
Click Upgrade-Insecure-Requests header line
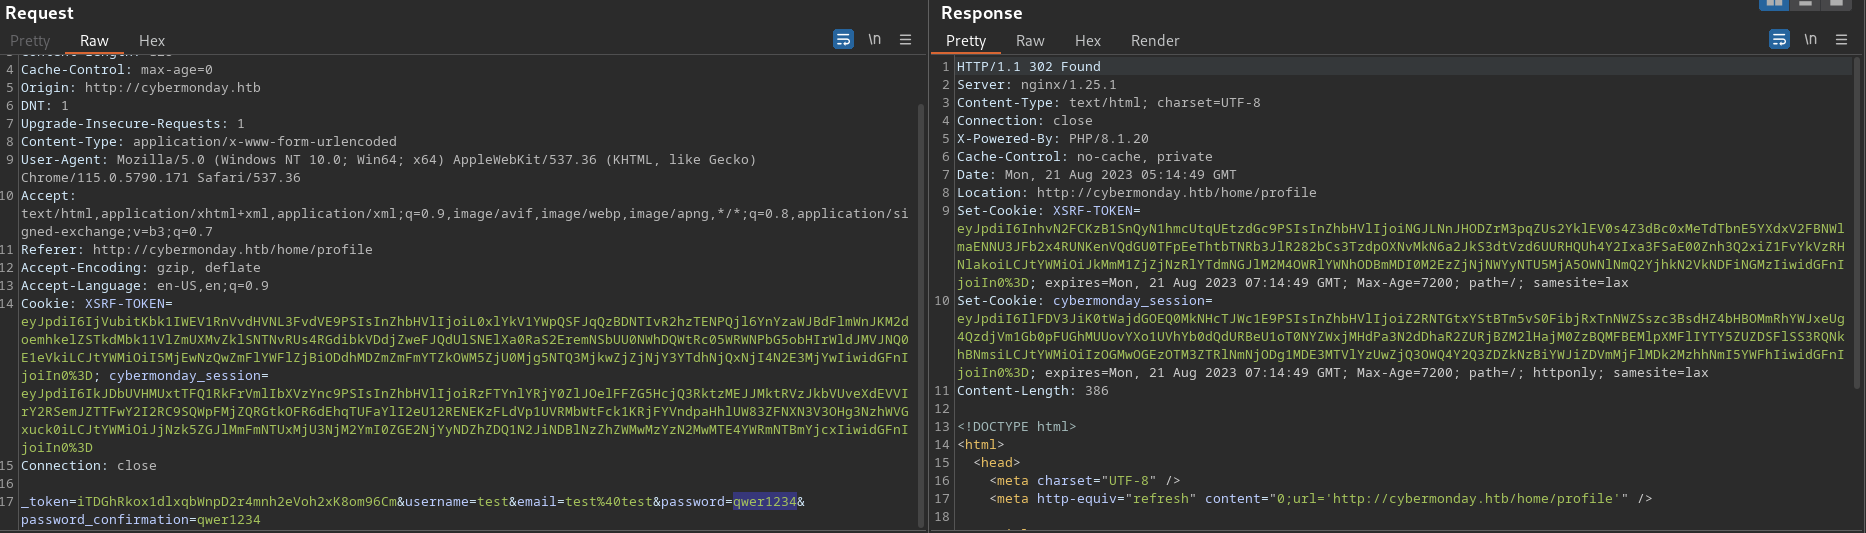pyautogui.click(x=133, y=124)
